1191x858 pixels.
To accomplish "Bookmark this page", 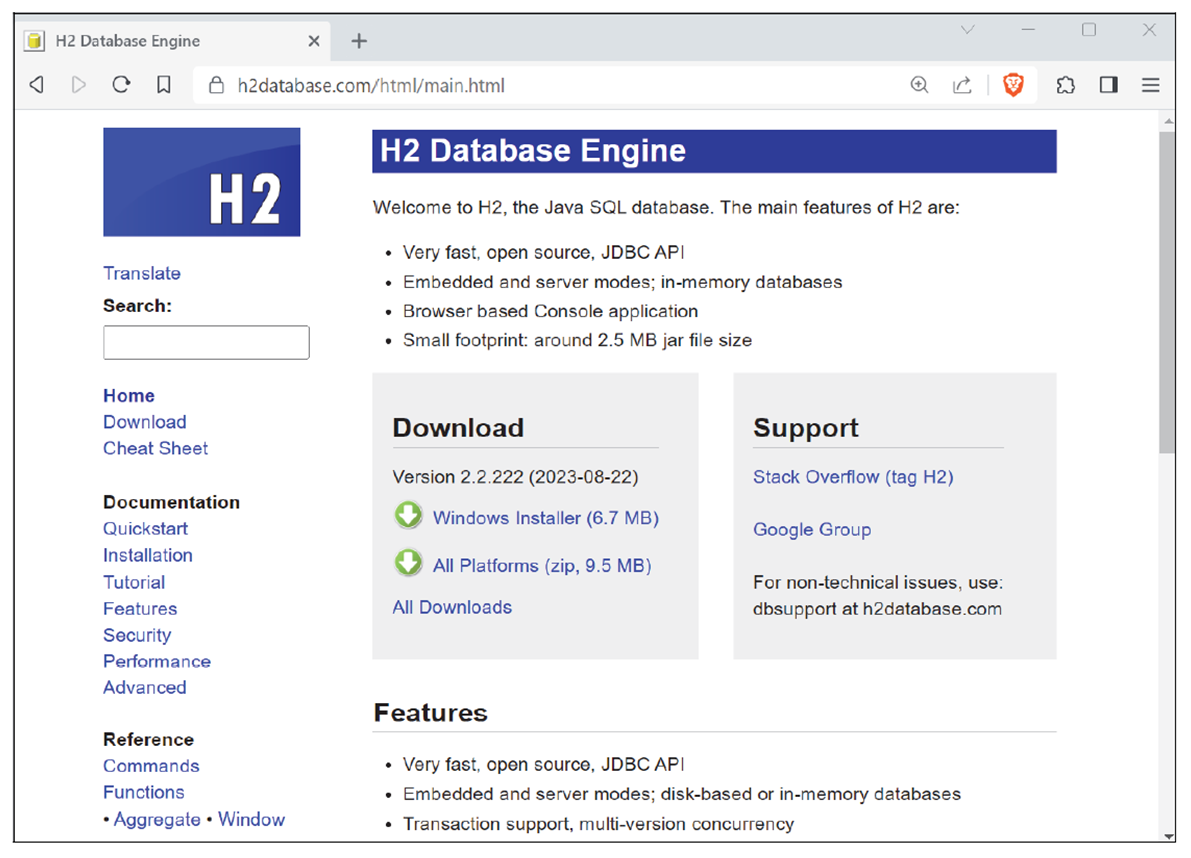I will [163, 85].
